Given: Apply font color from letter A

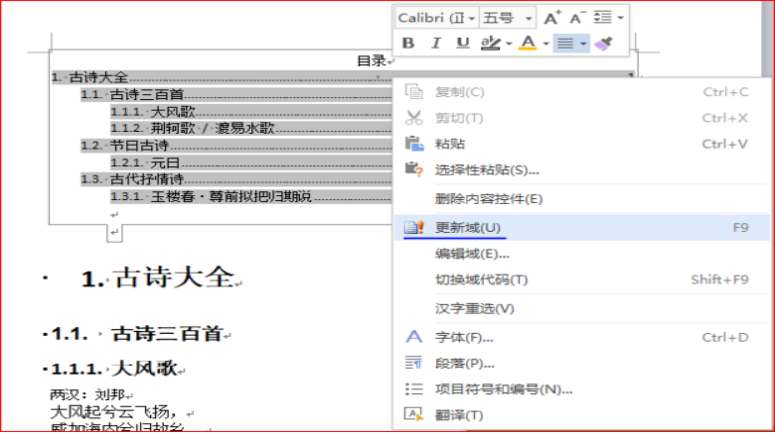Looking at the screenshot, I should [x=528, y=43].
